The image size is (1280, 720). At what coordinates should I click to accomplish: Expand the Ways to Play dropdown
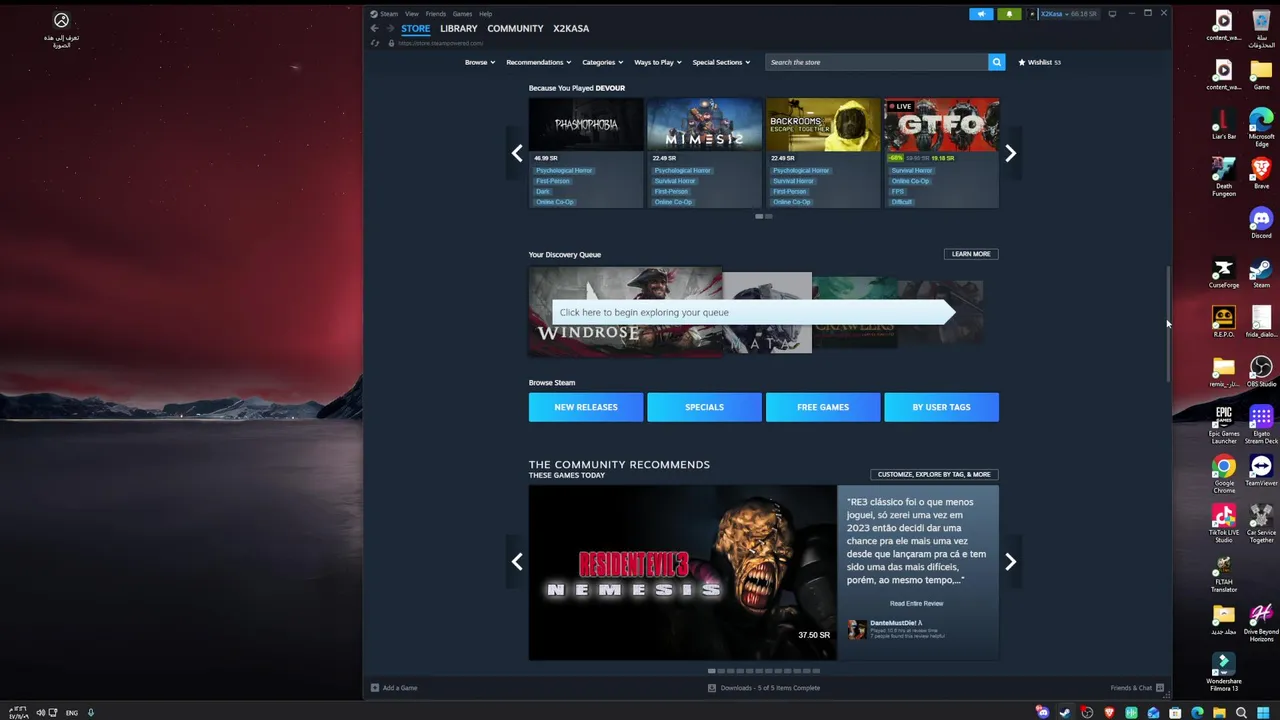tap(658, 62)
